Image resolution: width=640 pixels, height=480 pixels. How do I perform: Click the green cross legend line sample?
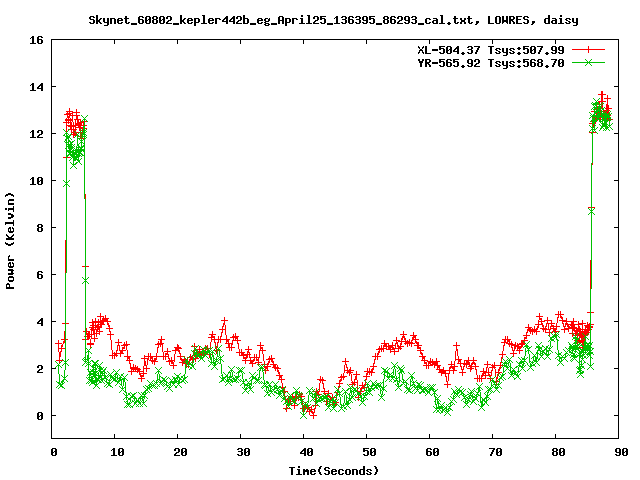(x=588, y=62)
